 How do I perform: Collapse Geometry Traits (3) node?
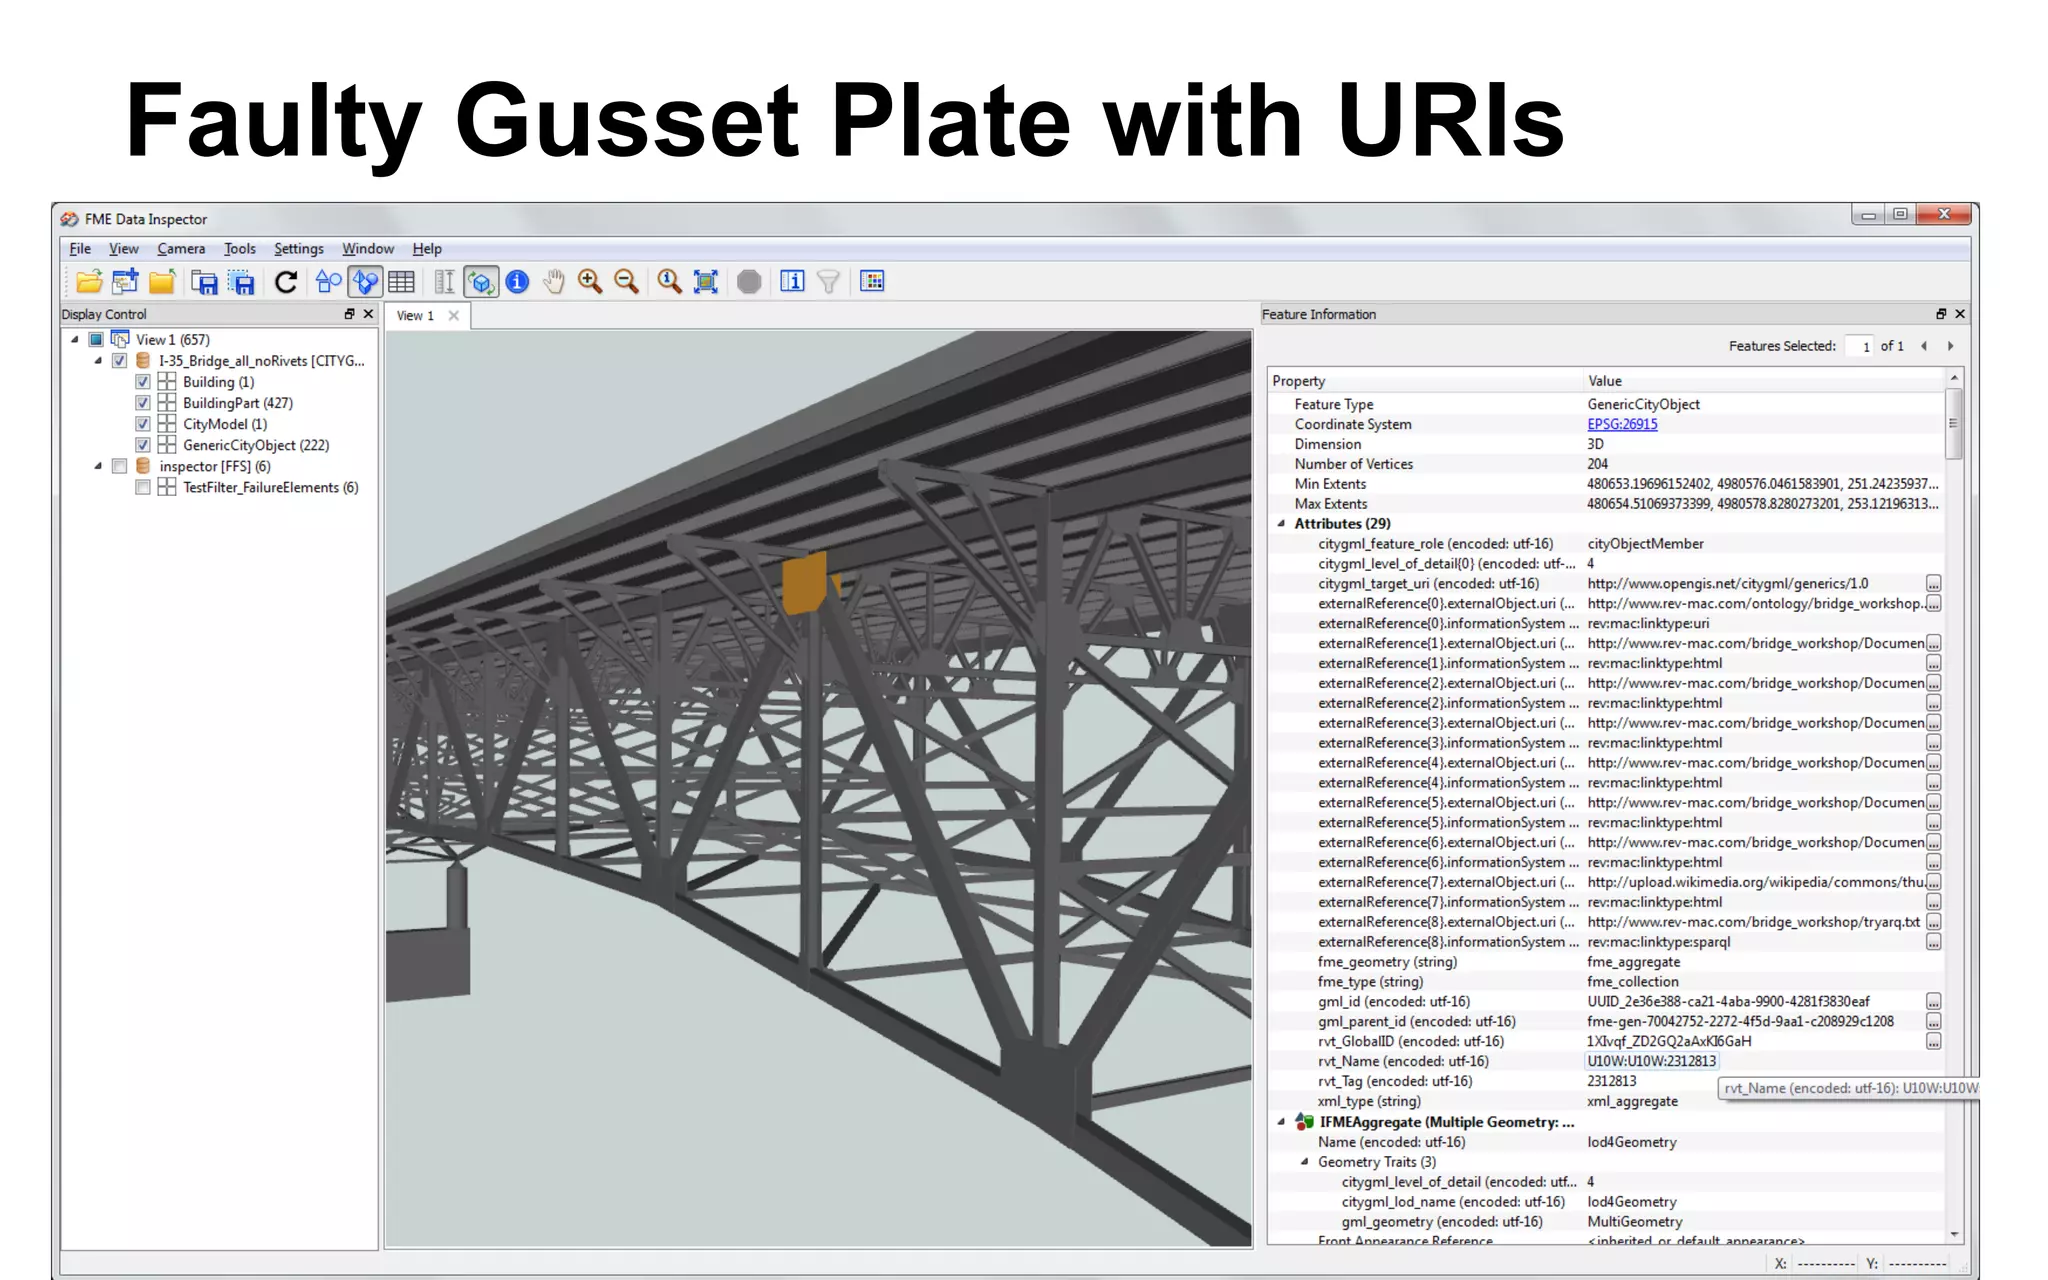1304,1162
